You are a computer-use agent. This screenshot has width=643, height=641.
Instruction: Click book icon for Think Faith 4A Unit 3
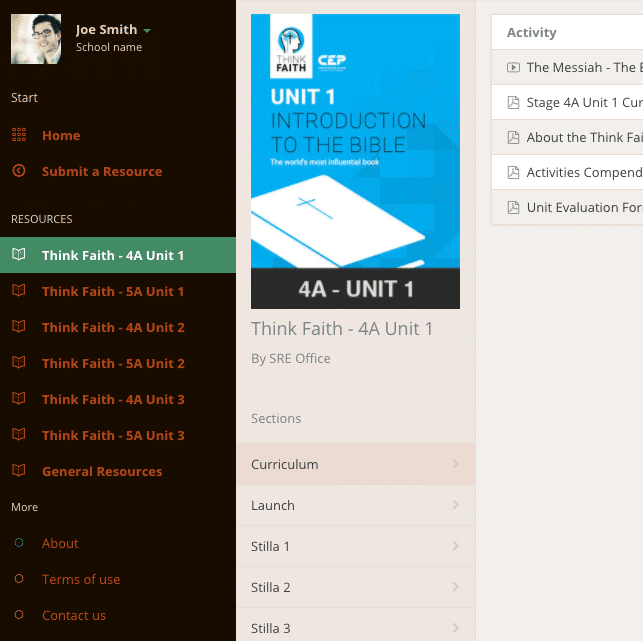(19, 399)
